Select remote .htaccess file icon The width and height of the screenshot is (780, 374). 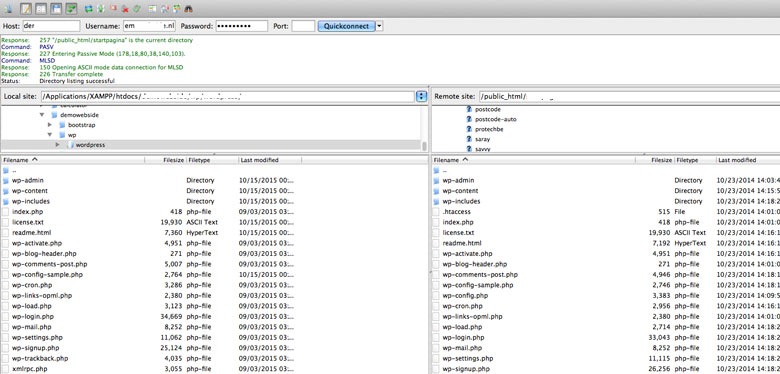pyautogui.click(x=436, y=212)
